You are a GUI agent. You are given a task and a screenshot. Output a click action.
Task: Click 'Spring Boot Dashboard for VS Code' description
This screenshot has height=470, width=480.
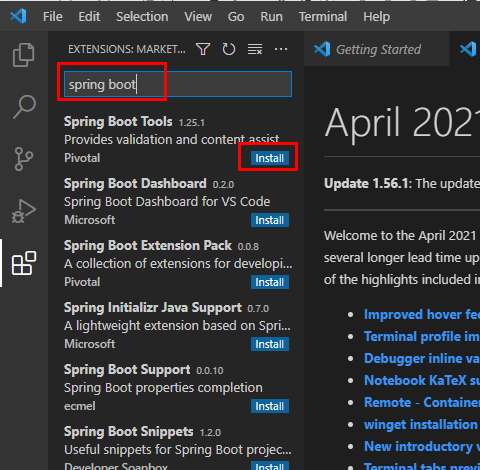[167, 202]
